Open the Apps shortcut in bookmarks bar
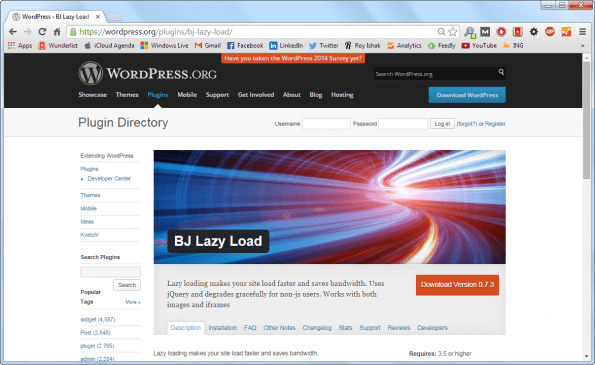 (x=20, y=46)
